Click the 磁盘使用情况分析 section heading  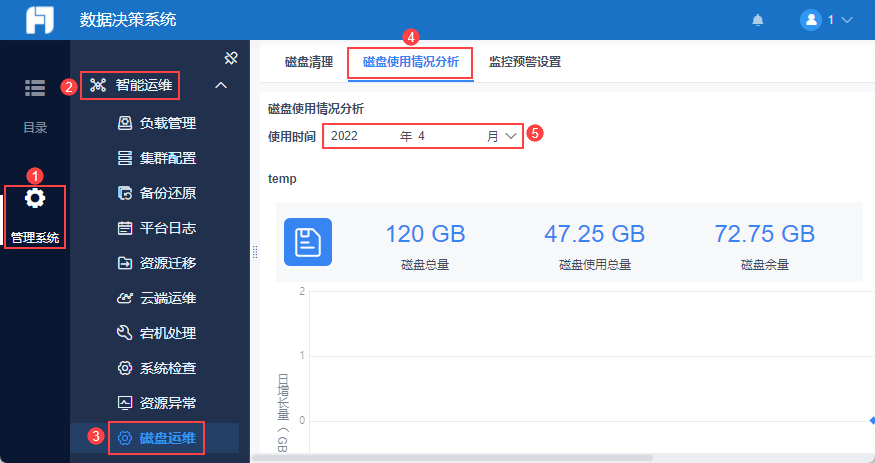pos(316,109)
